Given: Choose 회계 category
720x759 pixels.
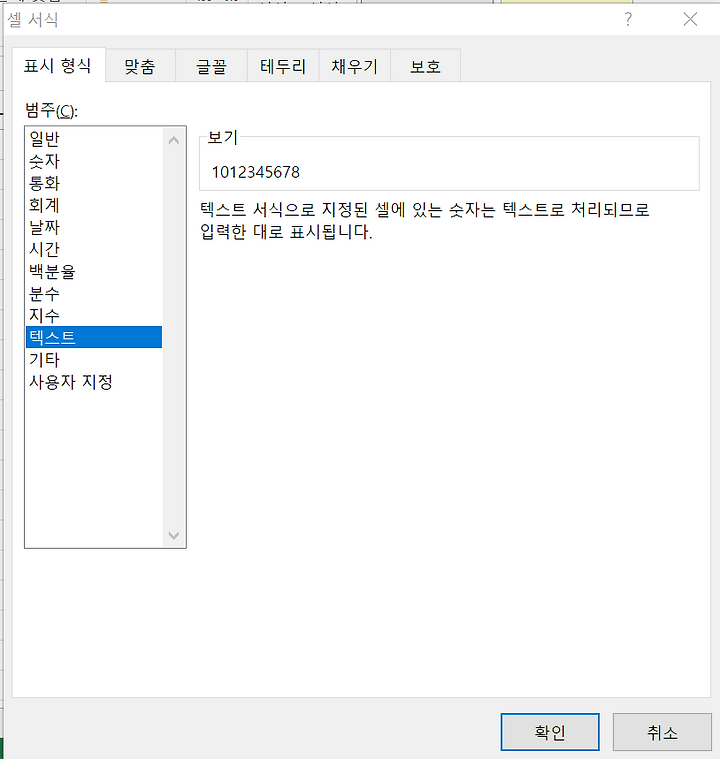Looking at the screenshot, I should [x=94, y=205].
